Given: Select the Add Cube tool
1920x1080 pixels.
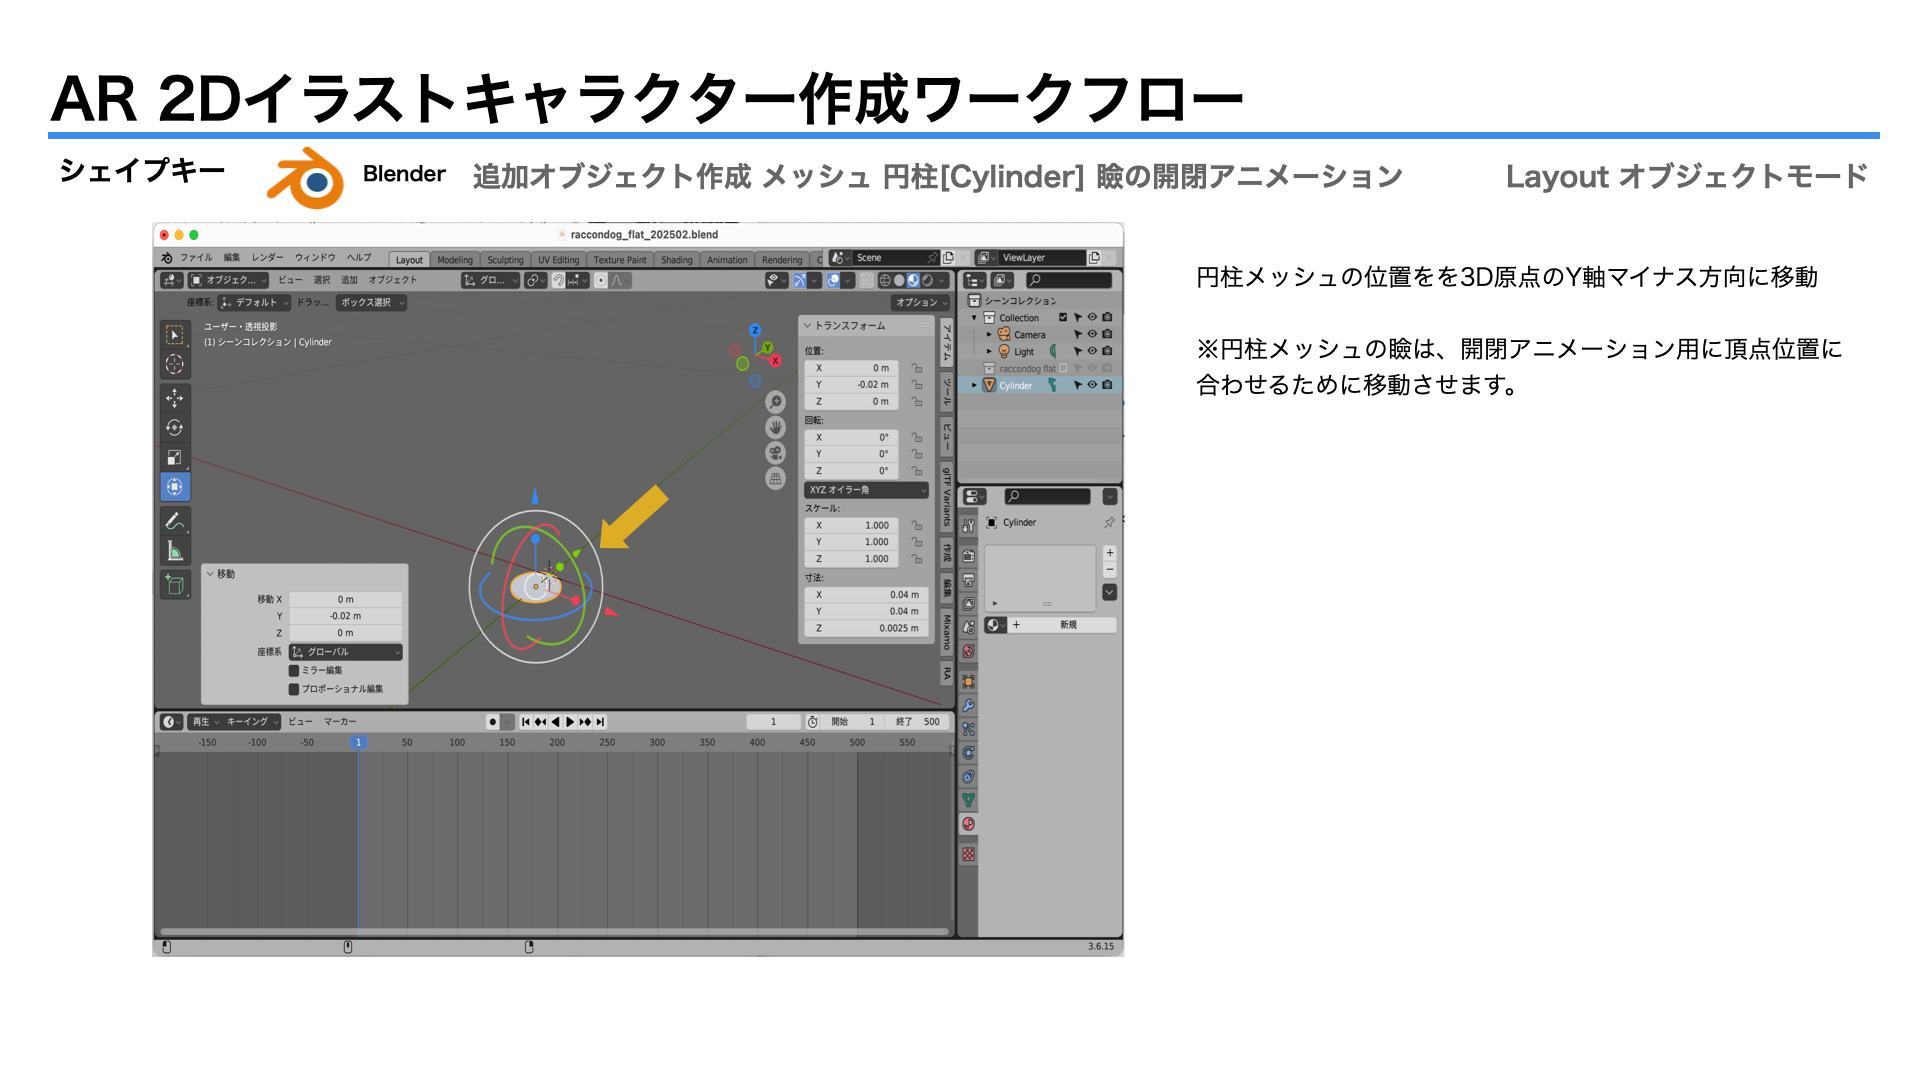Looking at the screenshot, I should click(175, 585).
